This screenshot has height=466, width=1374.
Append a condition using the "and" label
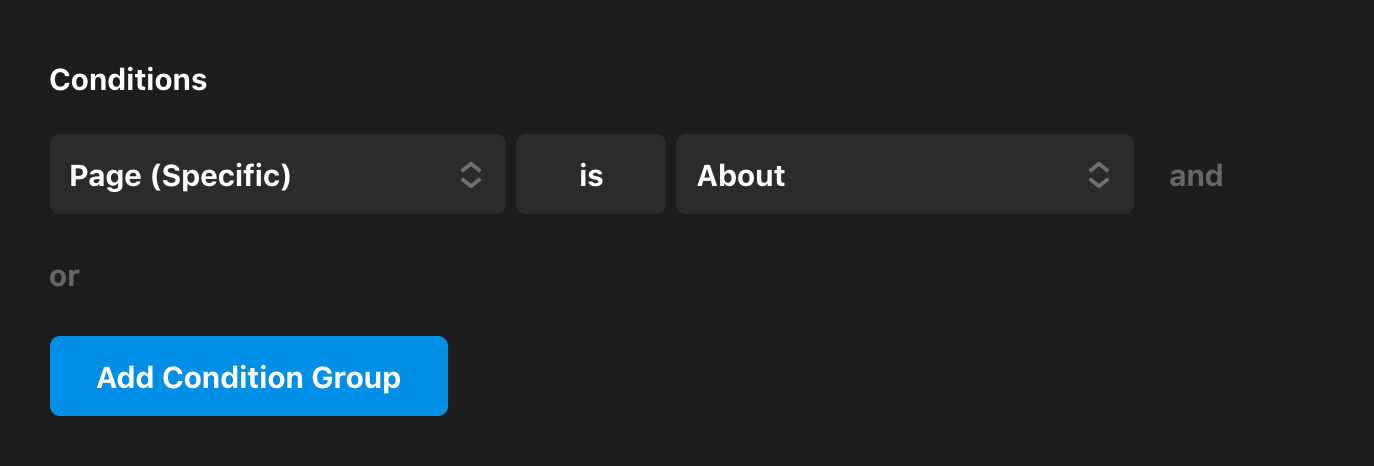[1196, 176]
